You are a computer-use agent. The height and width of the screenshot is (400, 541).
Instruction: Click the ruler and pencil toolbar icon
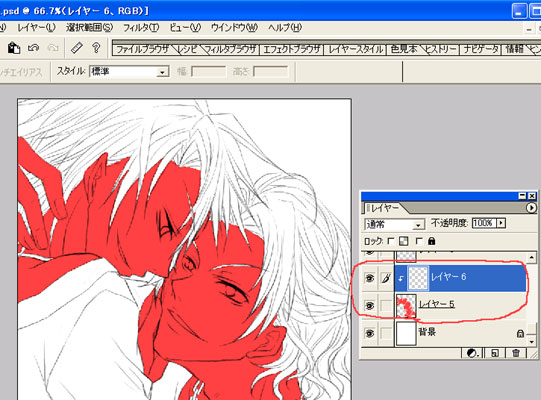pyautogui.click(x=77, y=48)
